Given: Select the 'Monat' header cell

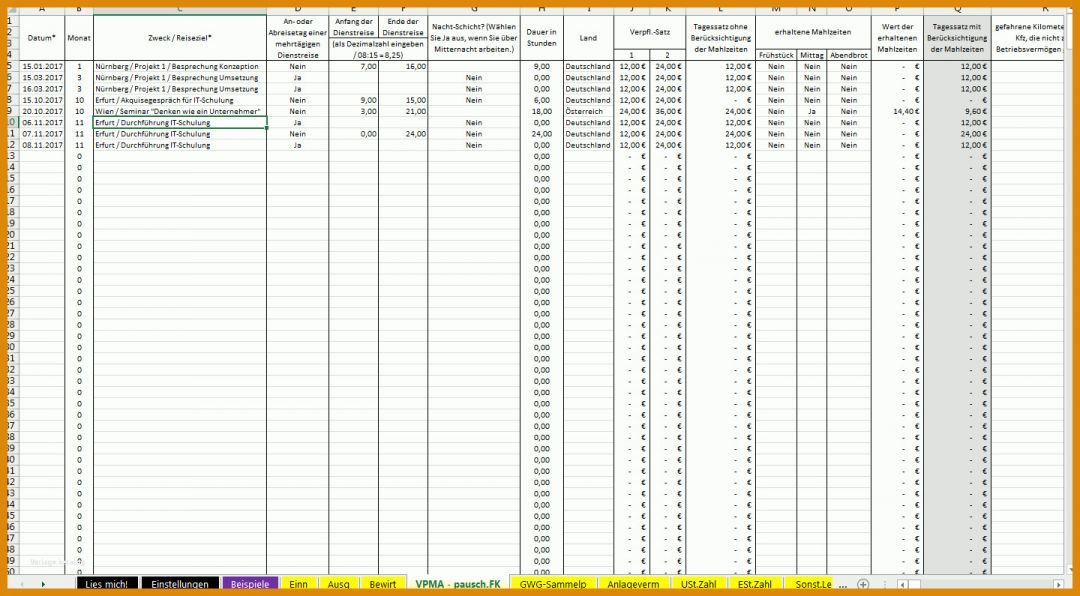Looking at the screenshot, I should (79, 38).
